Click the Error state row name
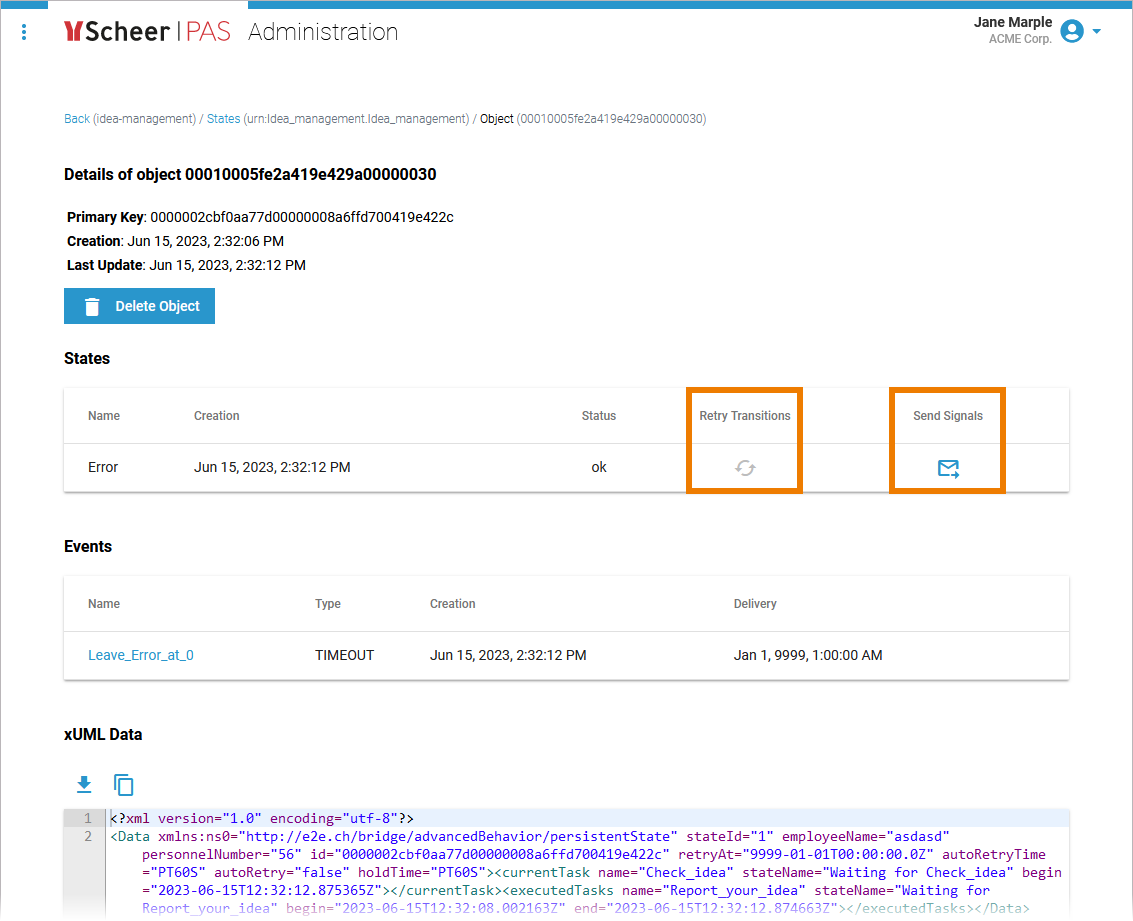 (x=103, y=467)
